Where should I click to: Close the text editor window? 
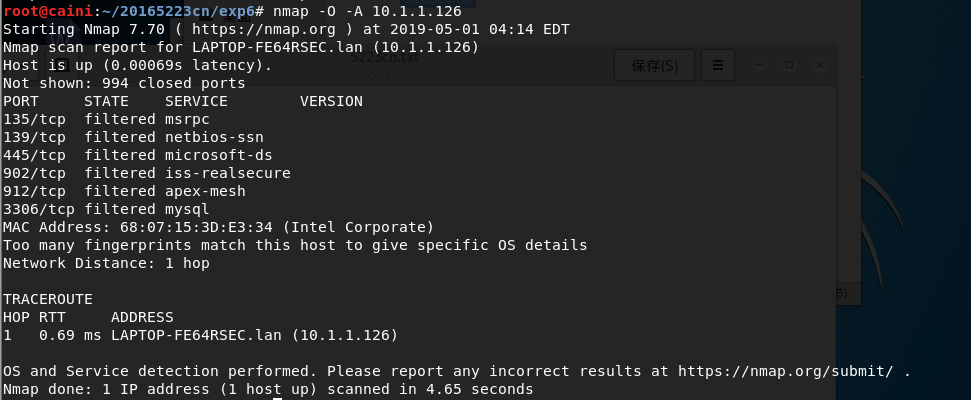coord(819,65)
